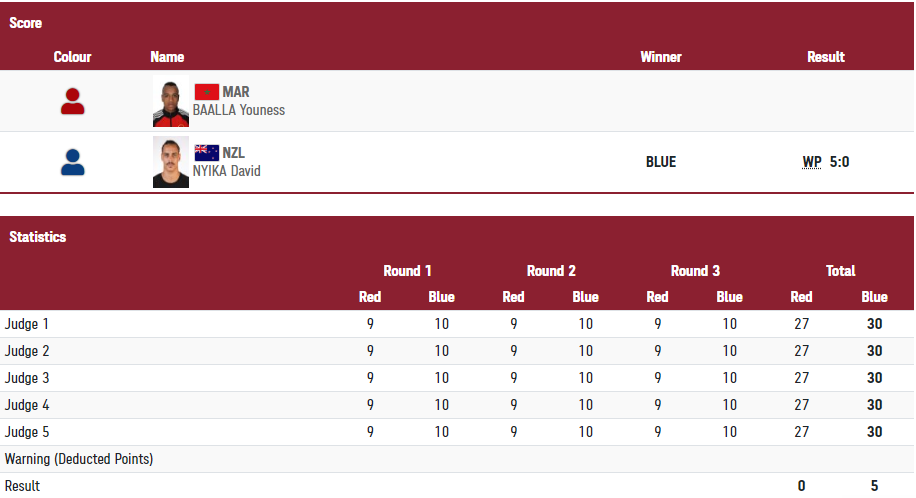
Task: Select the Round 3 column header
Action: point(695,271)
